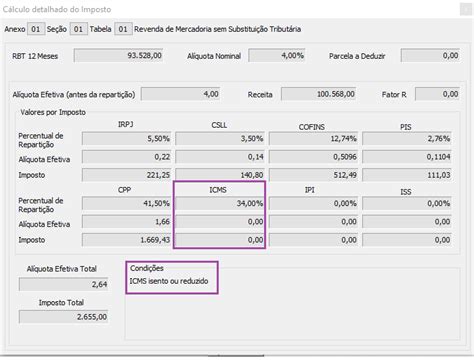Click Alíquota Efetiva Total field 2,64
Viewport: 474px width, 360px height.
(x=63, y=284)
